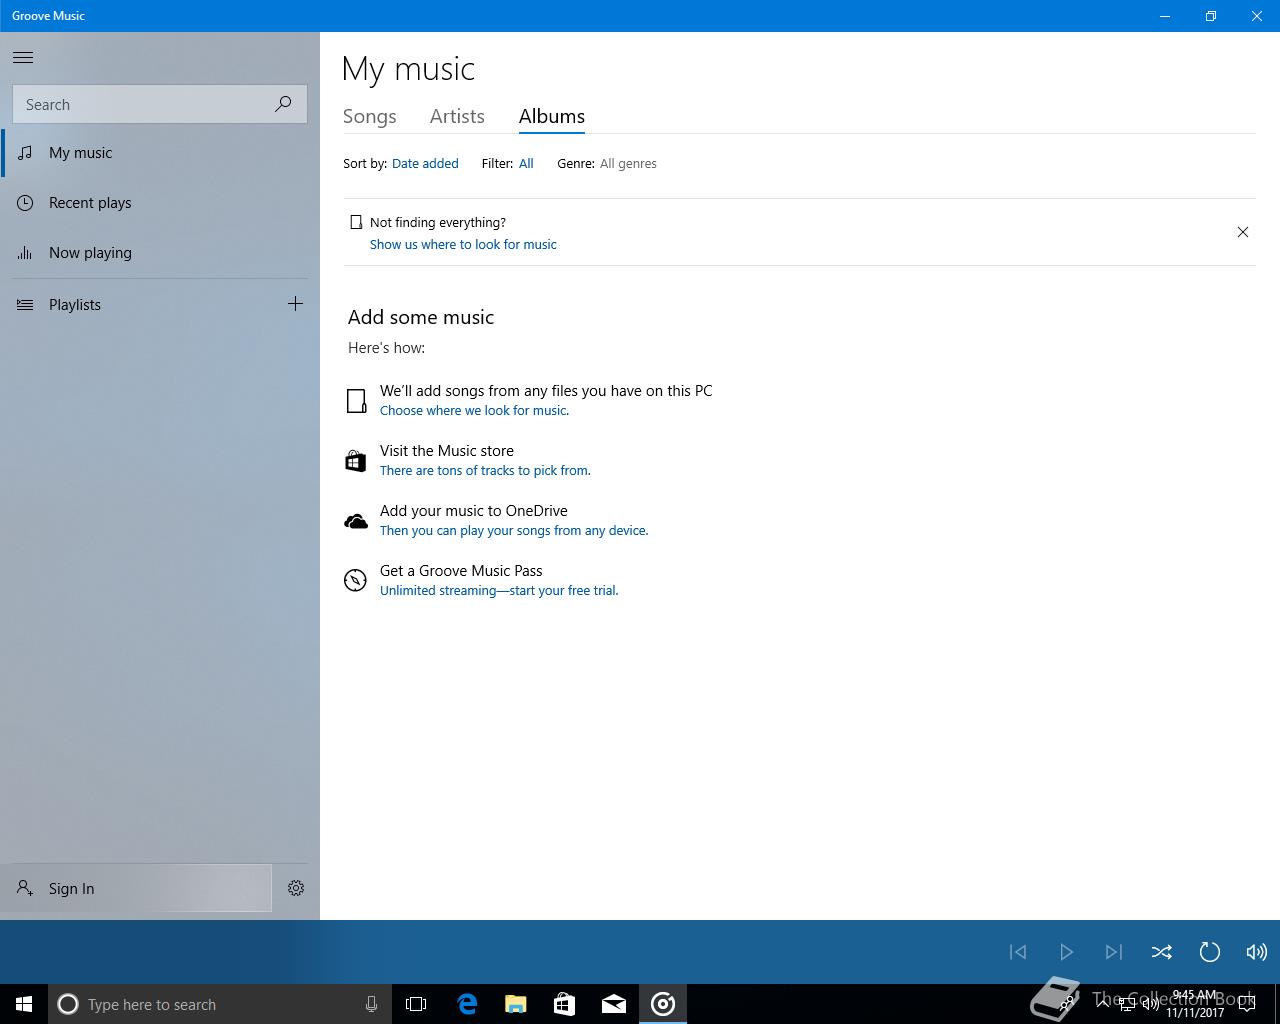Open My music in sidebar
Screen dimensions: 1280x1024
click(x=160, y=153)
